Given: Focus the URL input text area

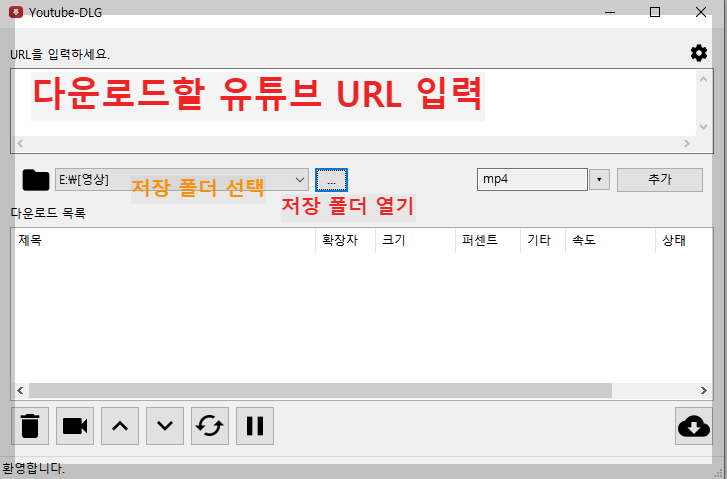Looking at the screenshot, I should pyautogui.click(x=353, y=103).
